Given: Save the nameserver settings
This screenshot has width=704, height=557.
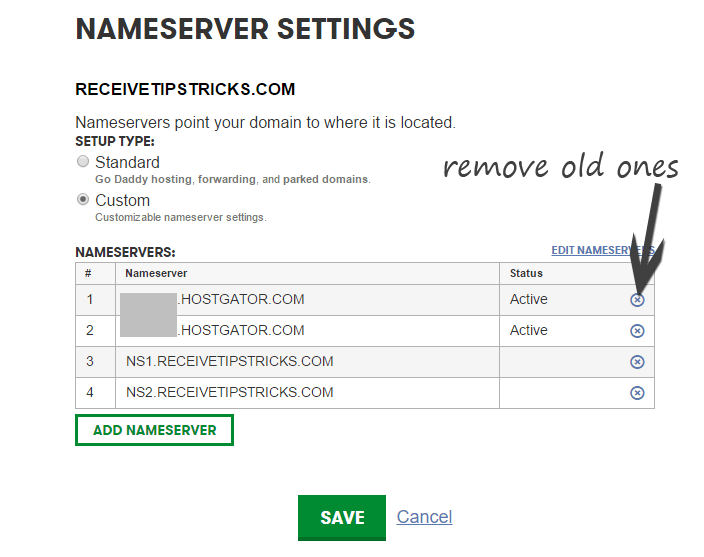Looking at the screenshot, I should pos(342,518).
